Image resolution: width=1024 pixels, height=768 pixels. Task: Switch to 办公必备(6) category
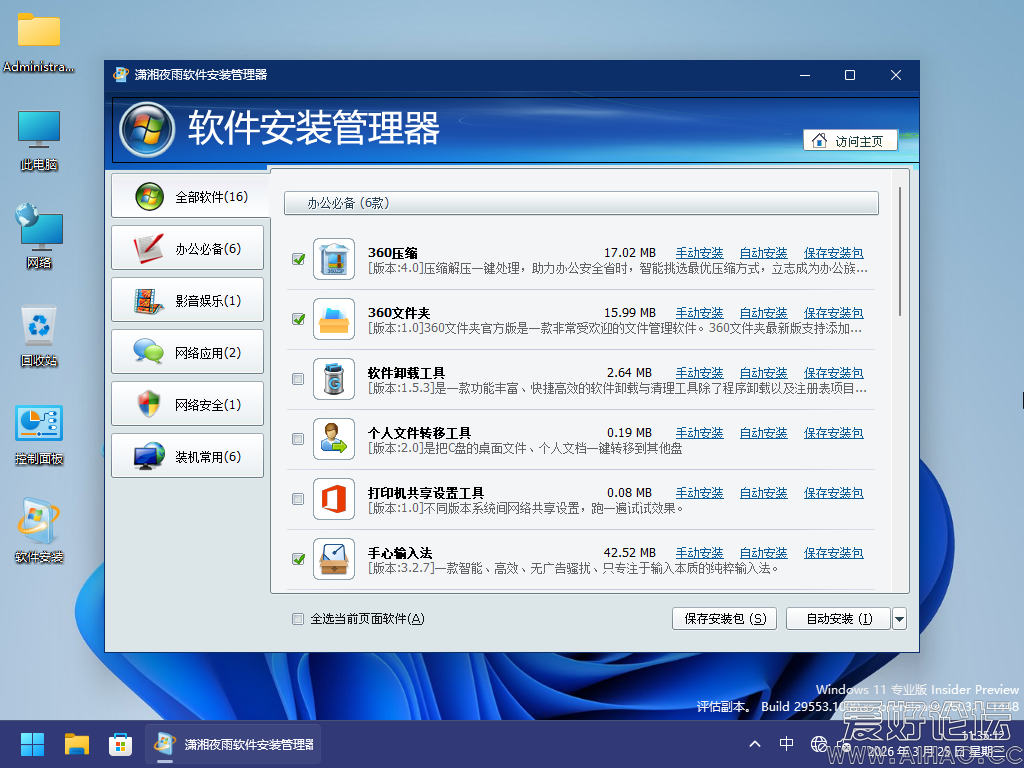point(187,248)
